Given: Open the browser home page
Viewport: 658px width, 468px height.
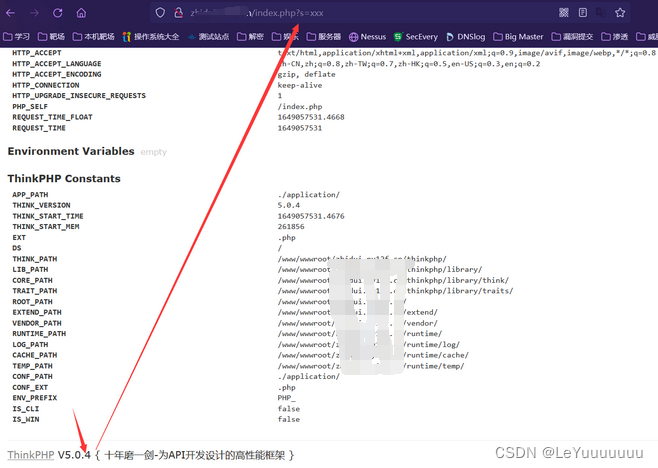Looking at the screenshot, I should coord(81,13).
